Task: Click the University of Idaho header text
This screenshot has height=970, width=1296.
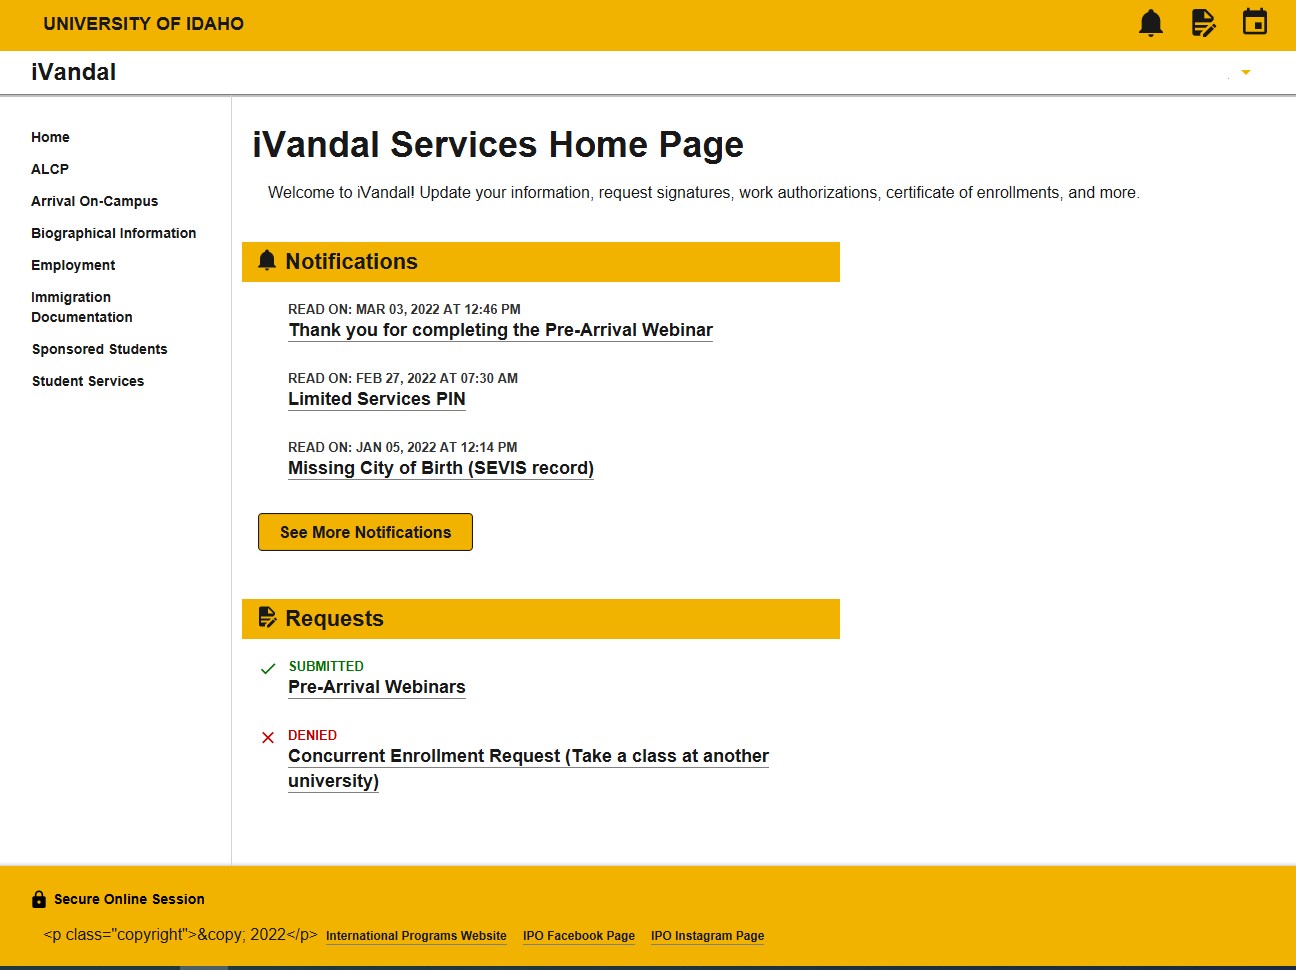Action: [x=144, y=24]
